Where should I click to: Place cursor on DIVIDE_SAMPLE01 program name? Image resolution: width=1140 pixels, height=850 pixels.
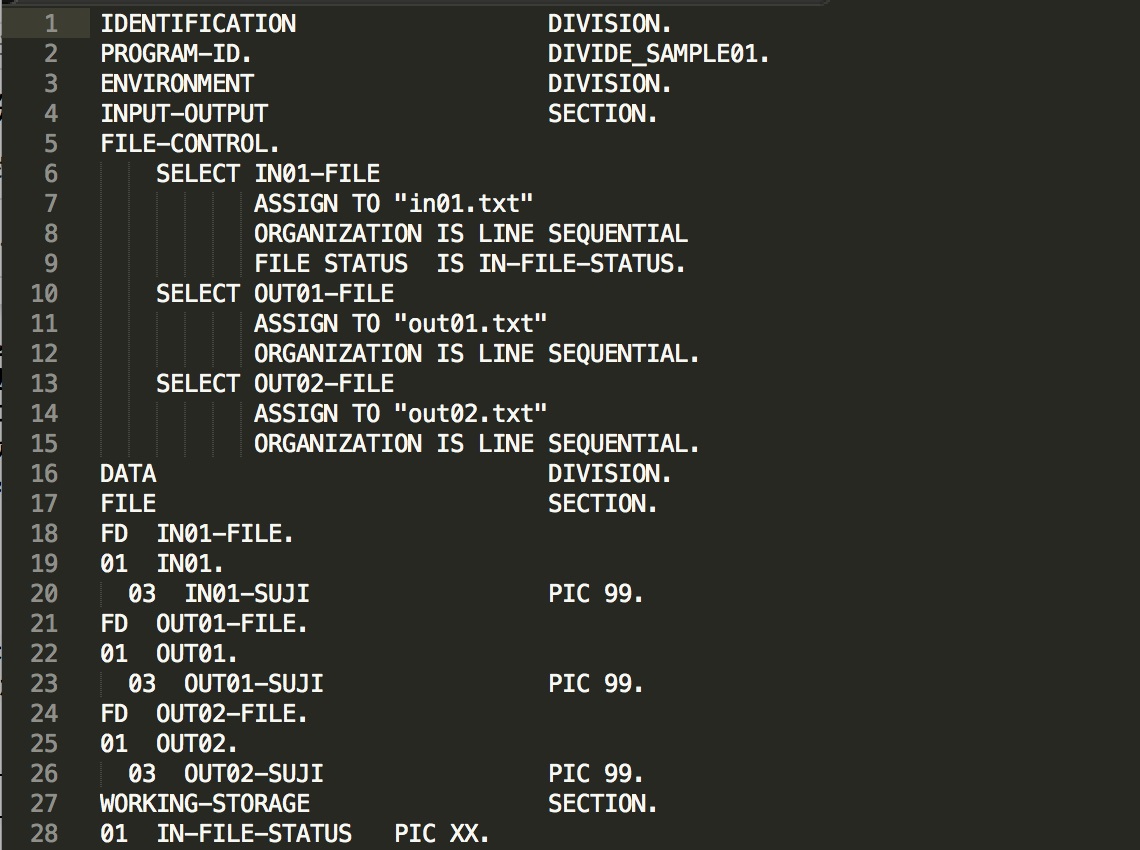pos(658,54)
